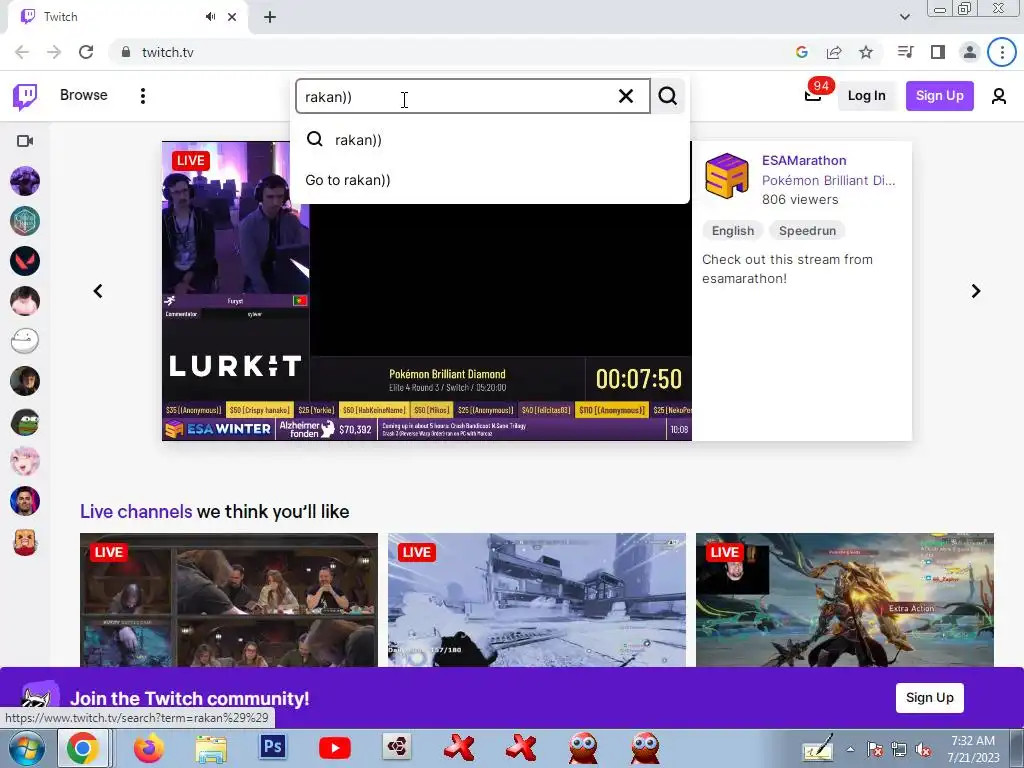Click the tray volume speaker icon
The width and height of the screenshot is (1024, 768).
[x=923, y=750]
